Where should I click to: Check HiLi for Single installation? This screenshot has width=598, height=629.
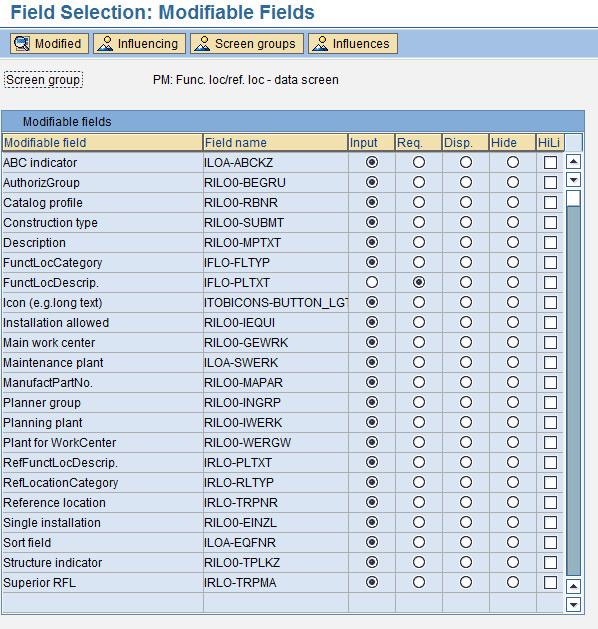[x=550, y=522]
